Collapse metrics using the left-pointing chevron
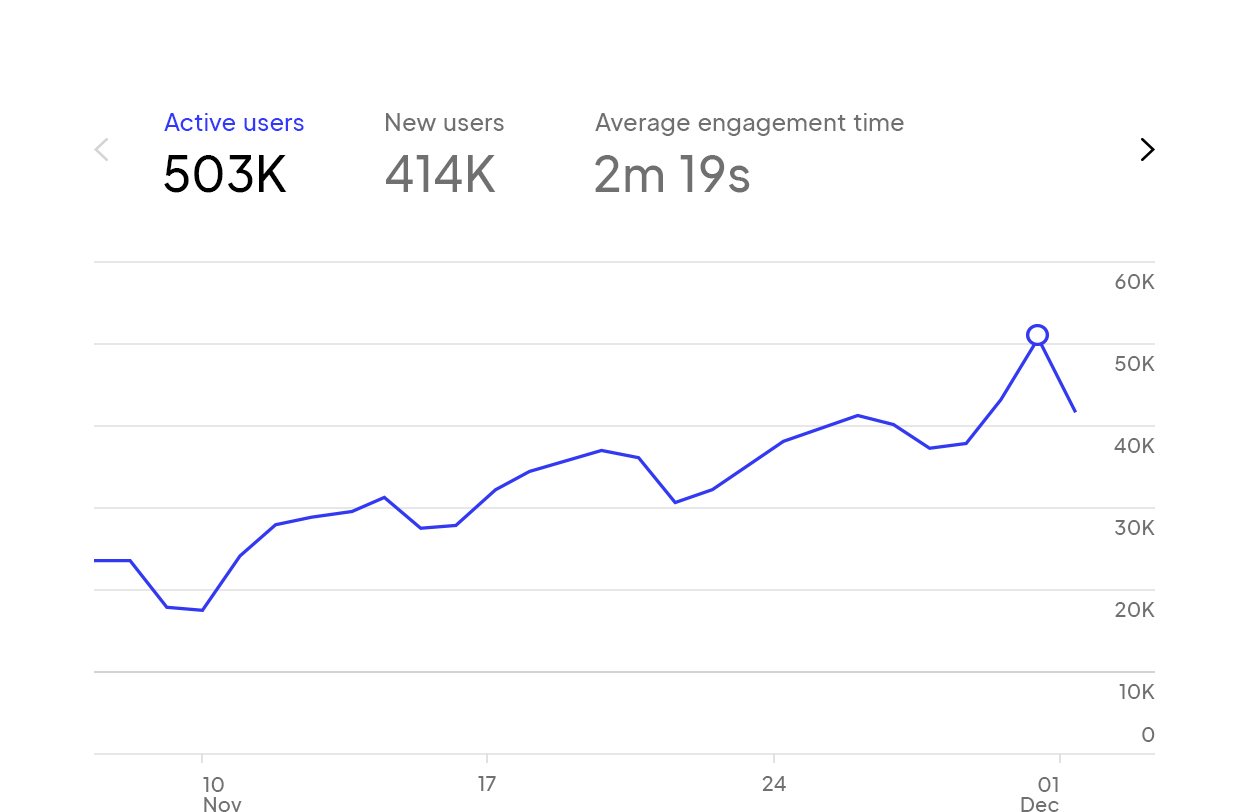Image resolution: width=1248 pixels, height=812 pixels. coord(100,149)
